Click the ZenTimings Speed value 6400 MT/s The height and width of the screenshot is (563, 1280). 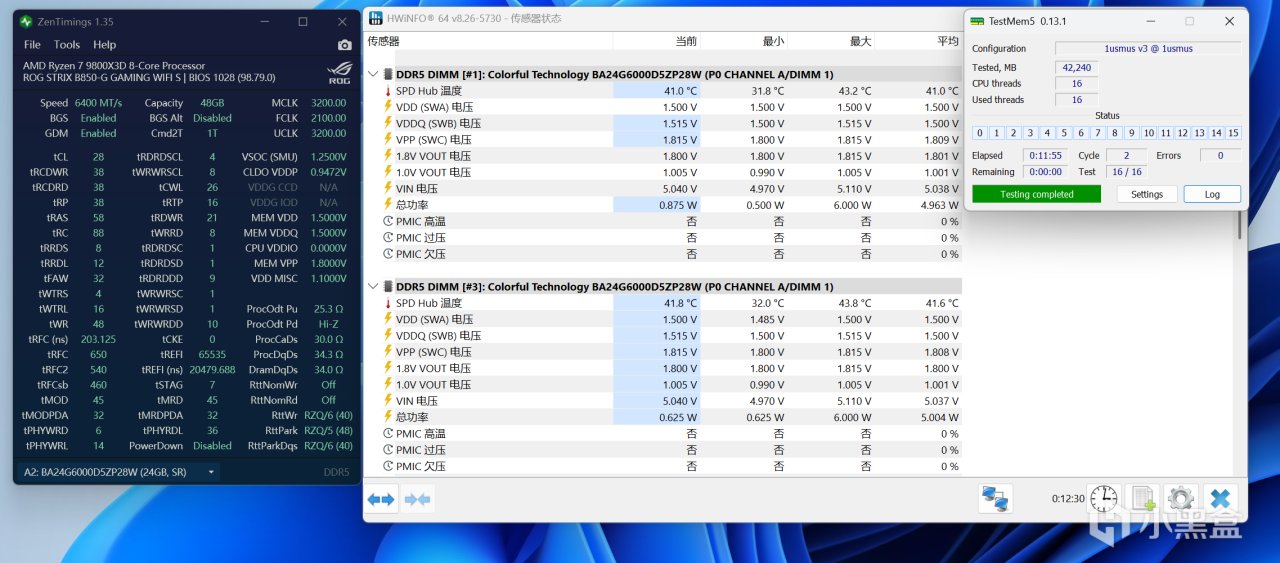click(98, 103)
